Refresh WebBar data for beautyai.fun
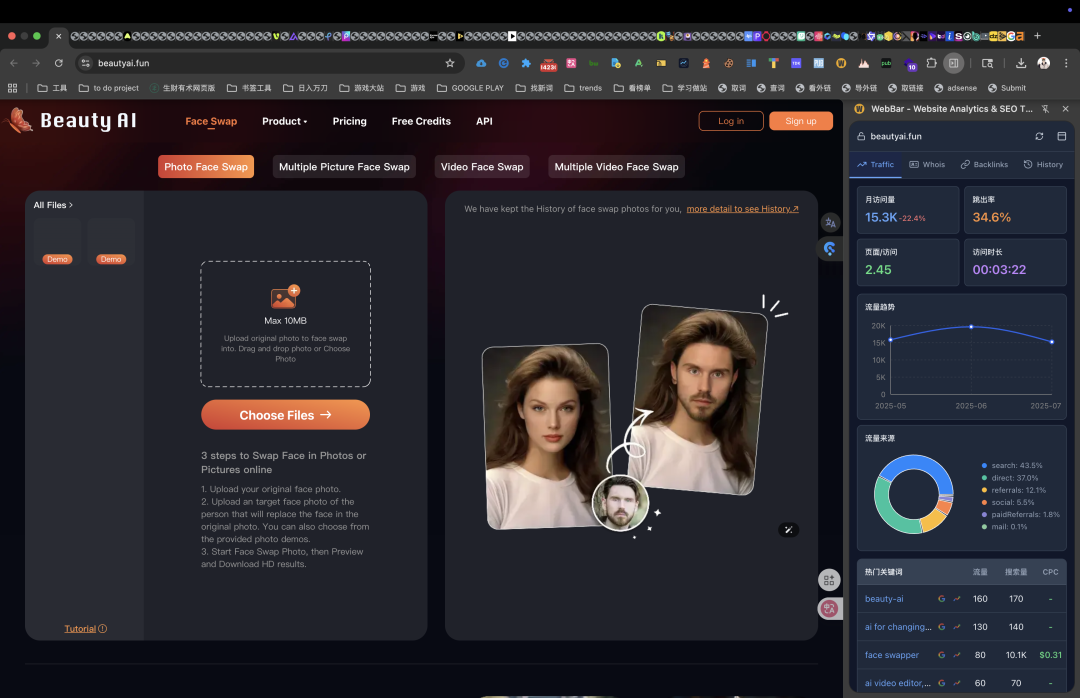1080x698 pixels. click(1039, 136)
